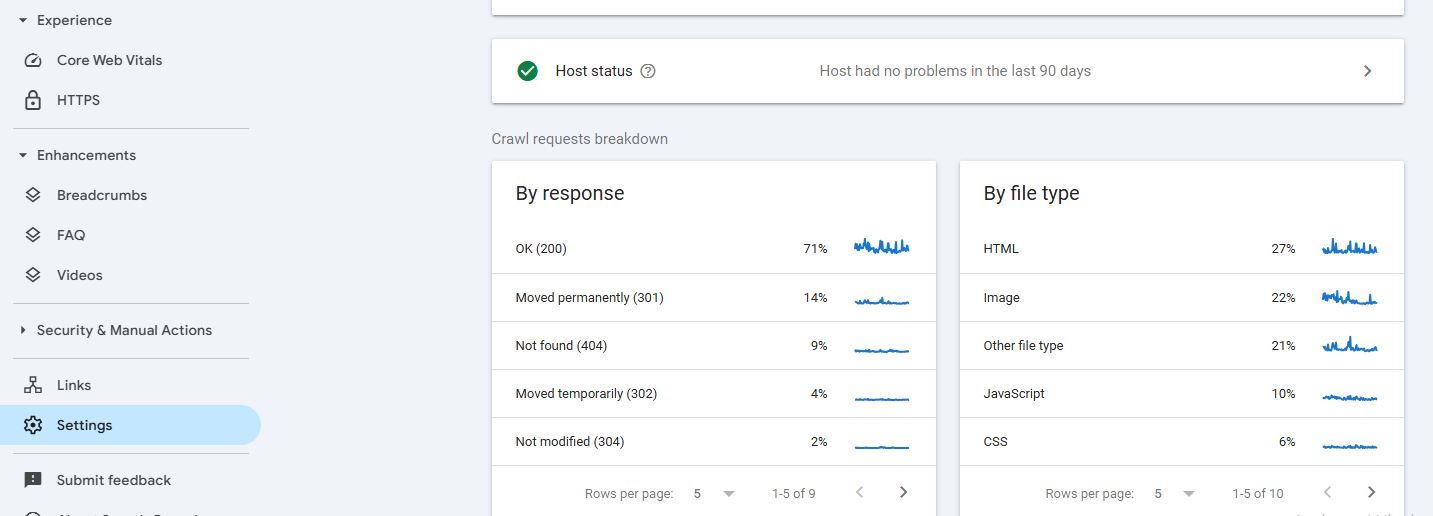1433x516 pixels.
Task: Click the Videos enhancement icon
Action: (x=33, y=275)
